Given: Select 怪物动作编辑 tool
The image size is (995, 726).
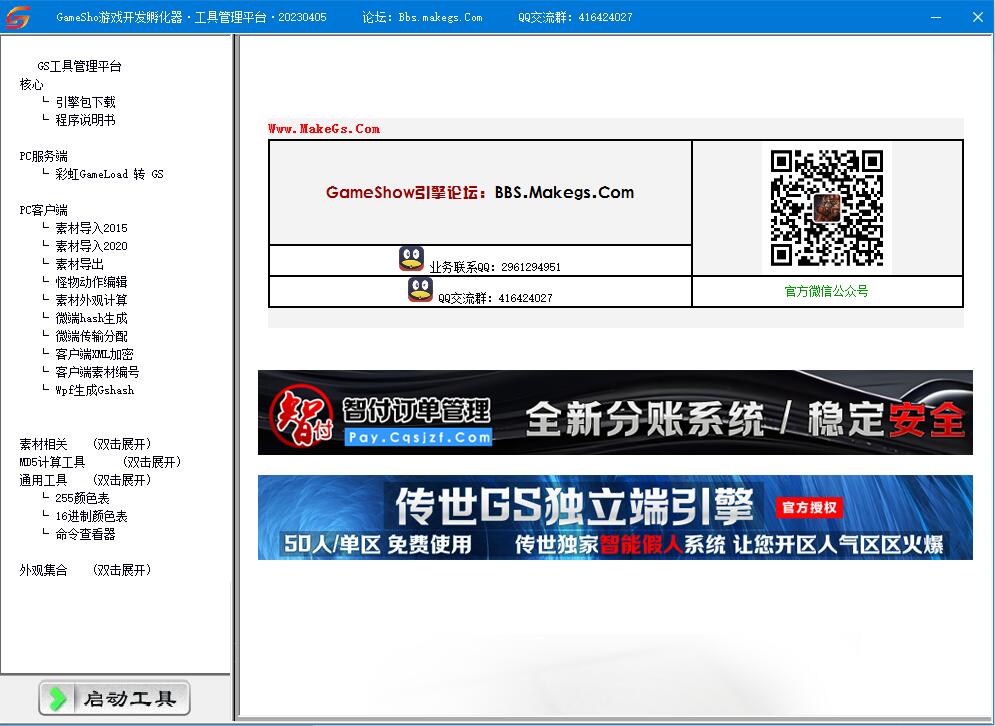Looking at the screenshot, I should (x=91, y=282).
